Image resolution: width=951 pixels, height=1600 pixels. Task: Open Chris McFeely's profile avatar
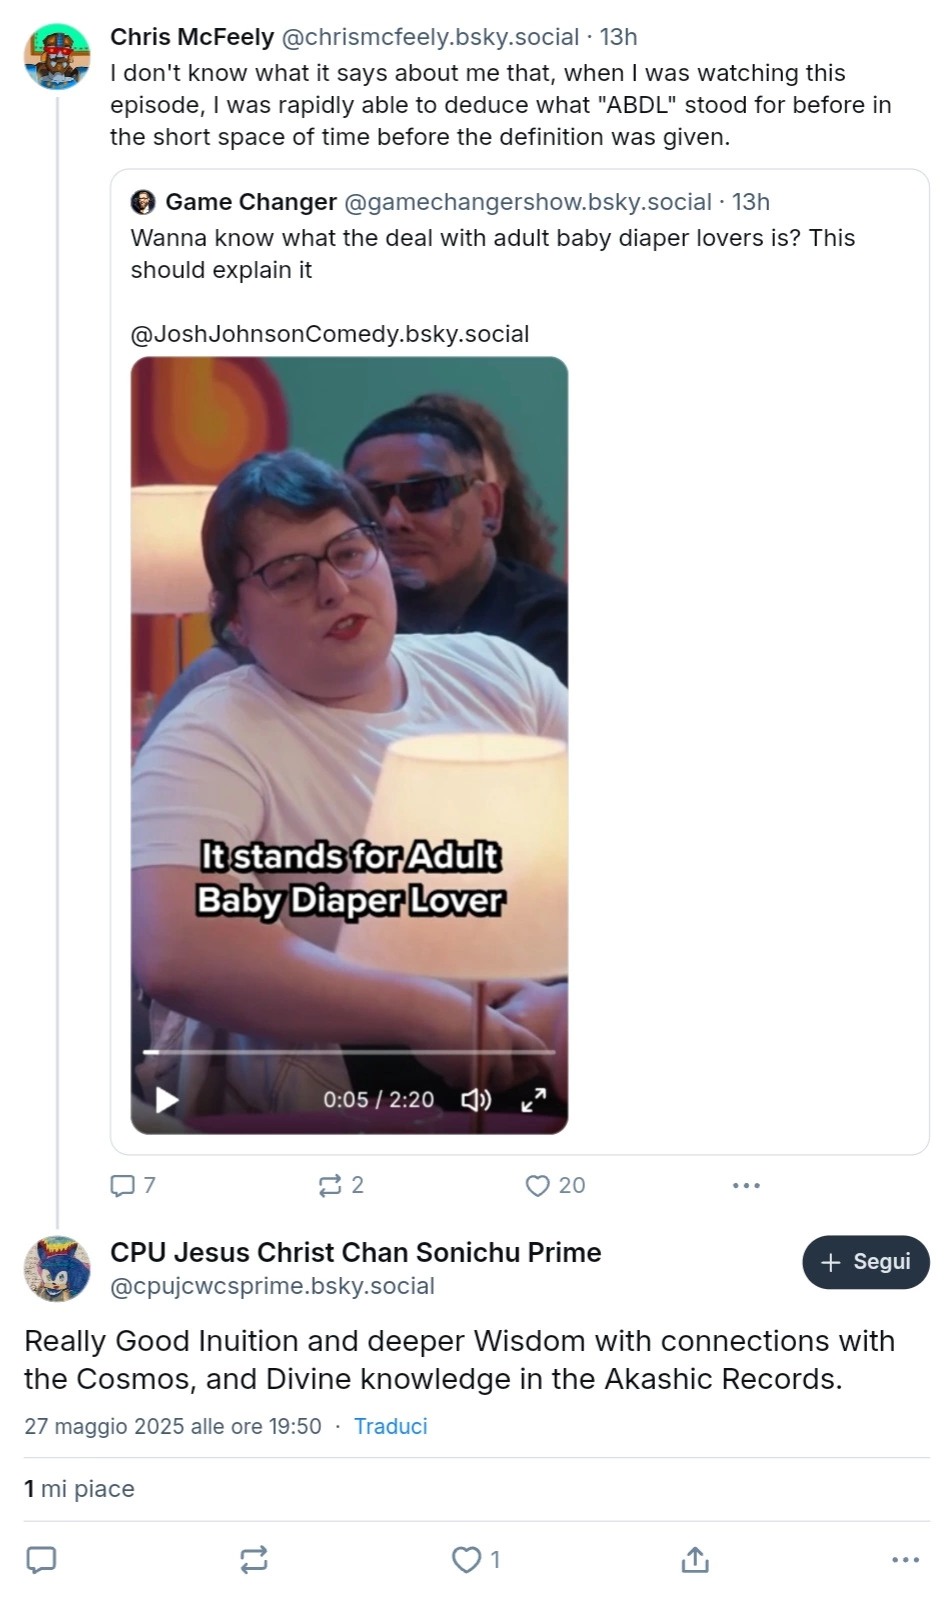pyautogui.click(x=57, y=57)
